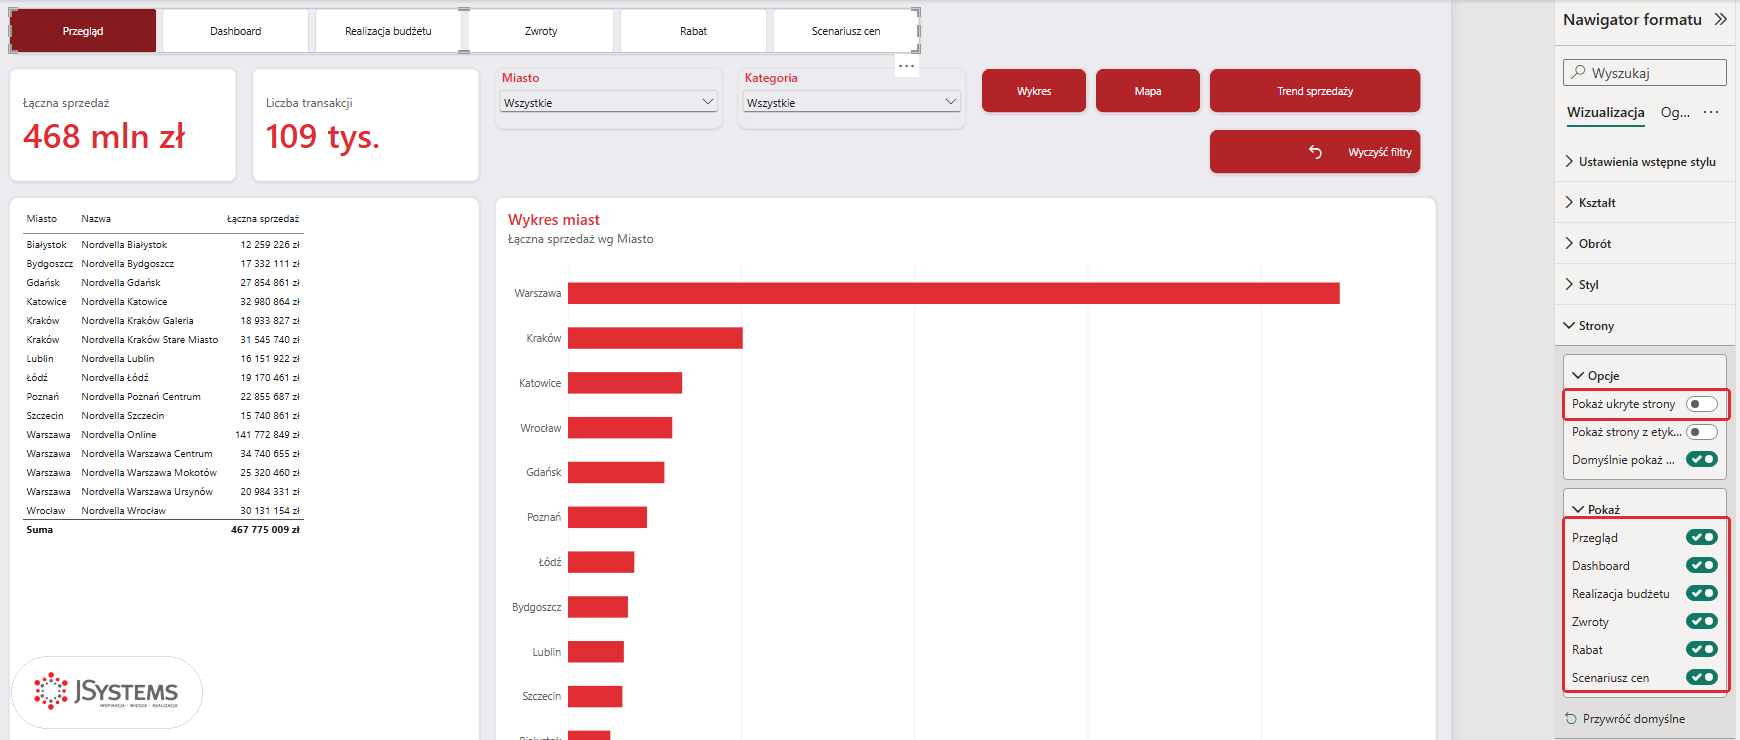Collapse the Strony section
The image size is (1740, 740).
1645,325
